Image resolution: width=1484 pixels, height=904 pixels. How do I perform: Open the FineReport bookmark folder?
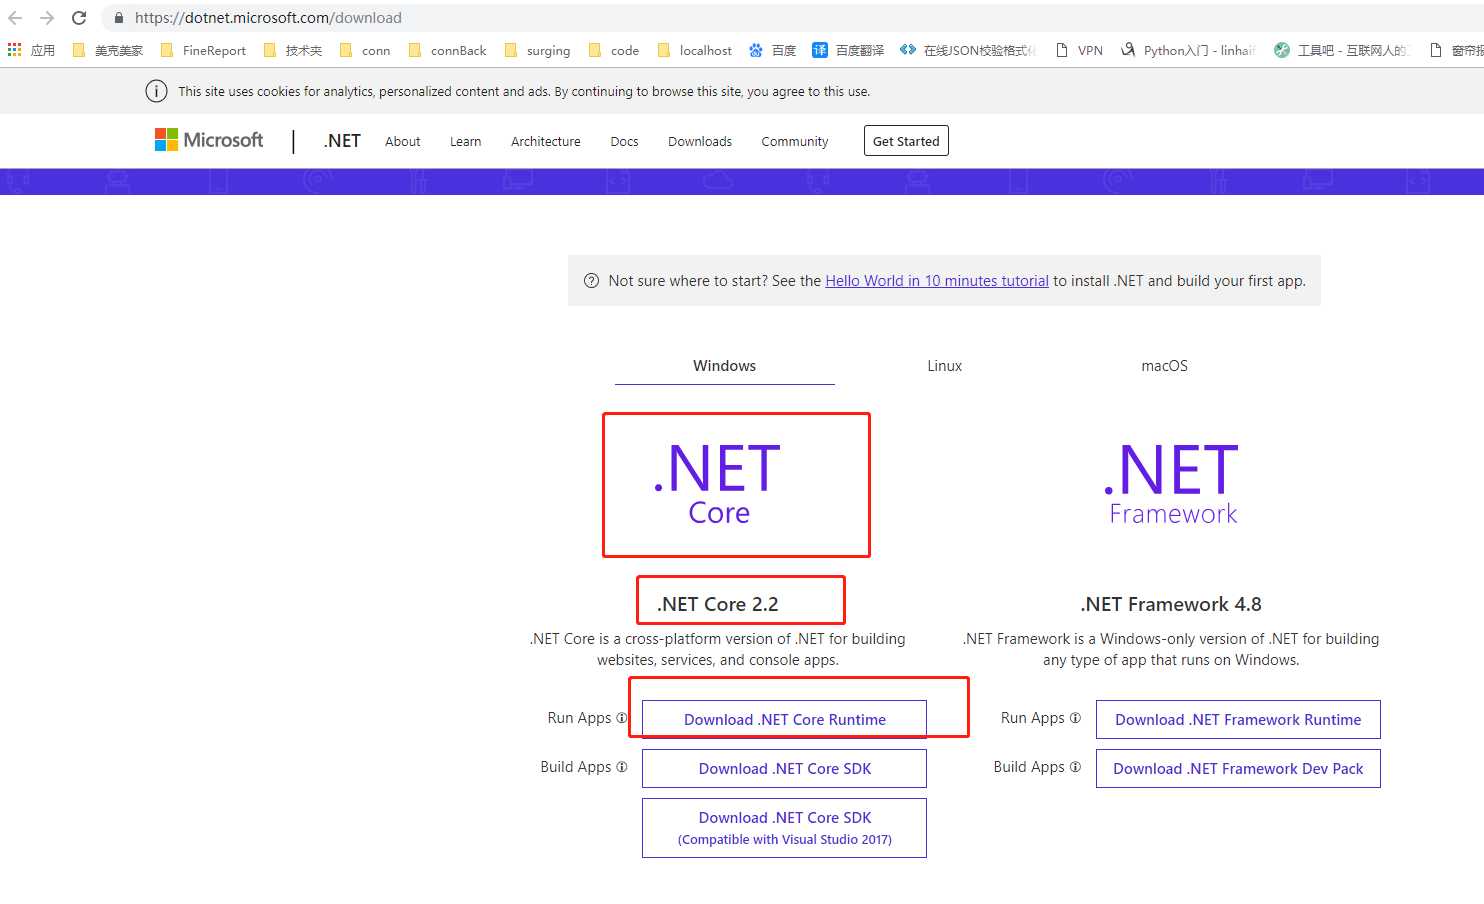click(x=203, y=50)
